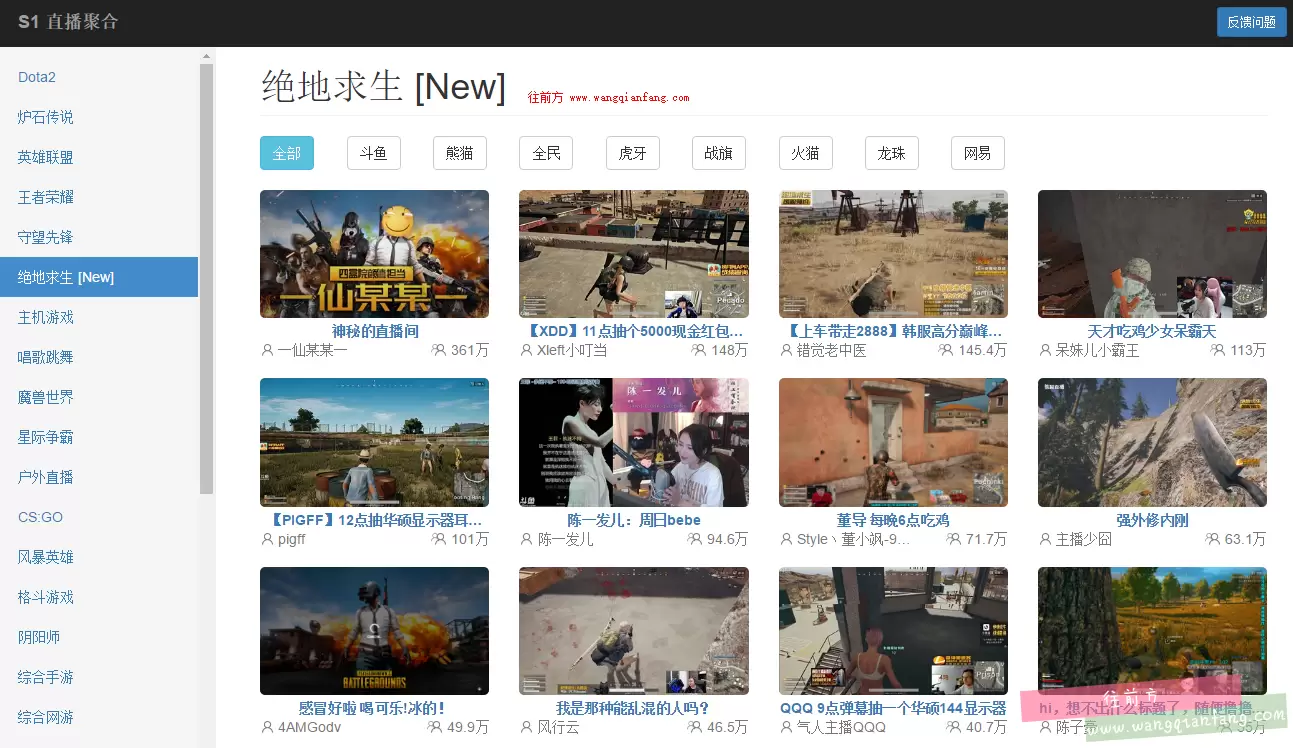Screen dimensions: 1293x748
Task: Click the active 绝地求生 [New] sidebar item
Action: click(99, 277)
